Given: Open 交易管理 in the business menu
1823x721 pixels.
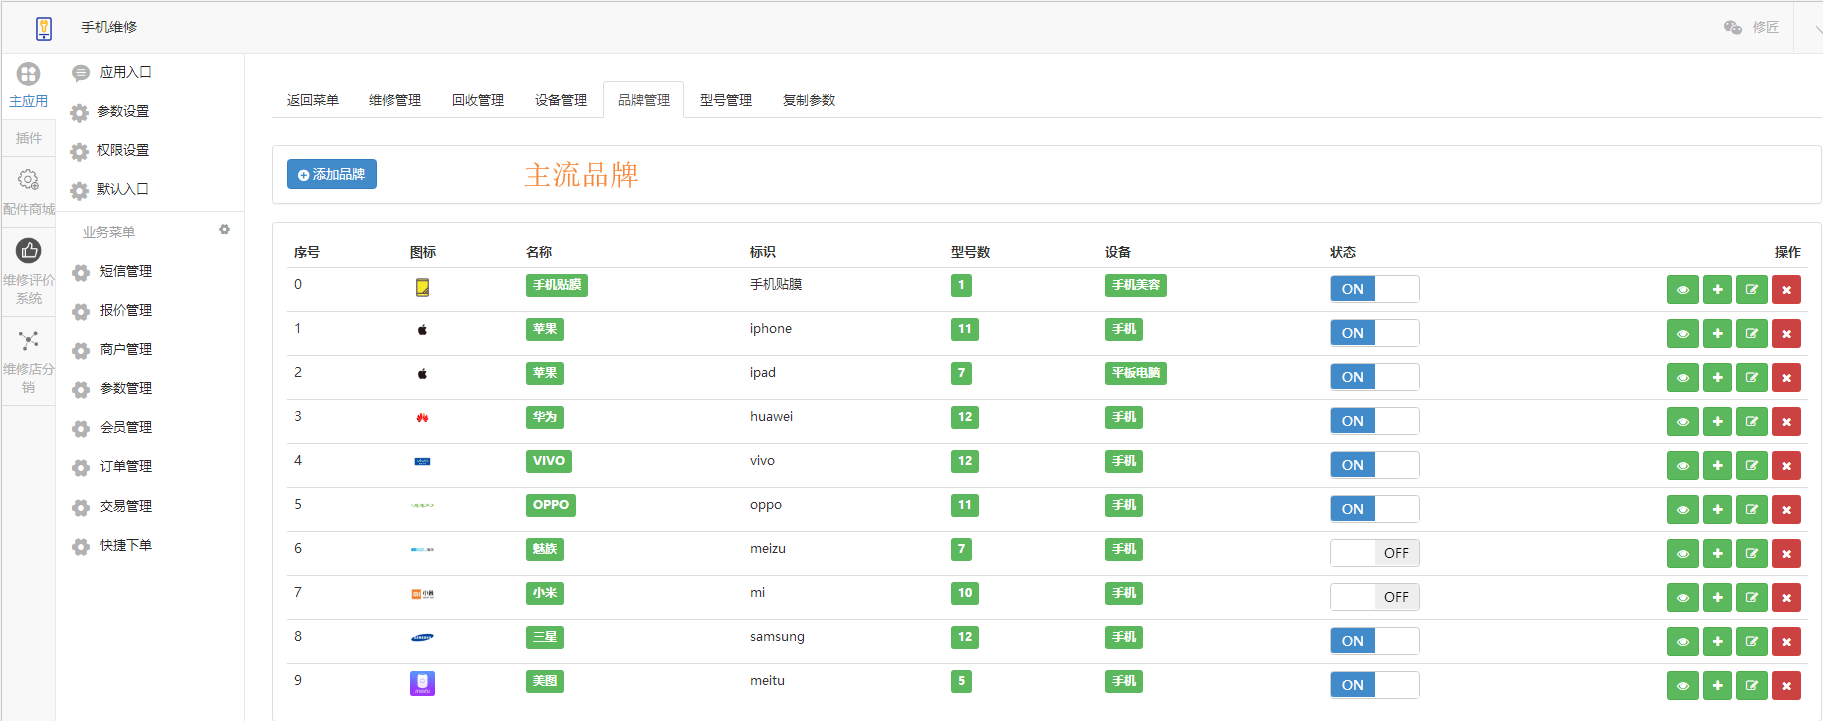Looking at the screenshot, I should pyautogui.click(x=126, y=506).
